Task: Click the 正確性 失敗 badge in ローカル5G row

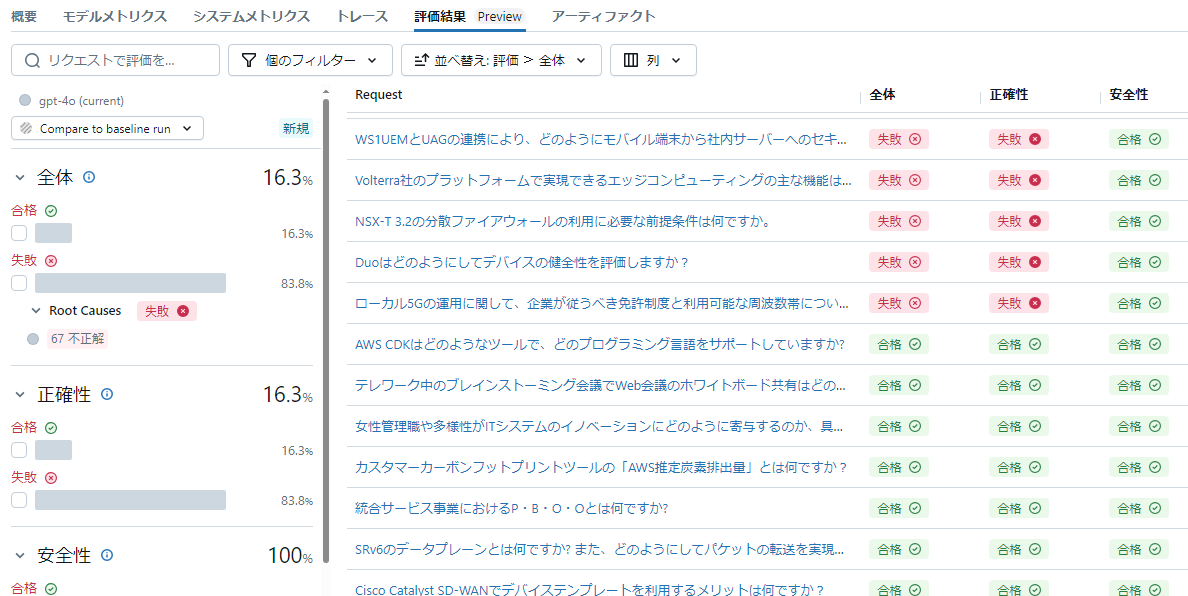Action: (1018, 303)
